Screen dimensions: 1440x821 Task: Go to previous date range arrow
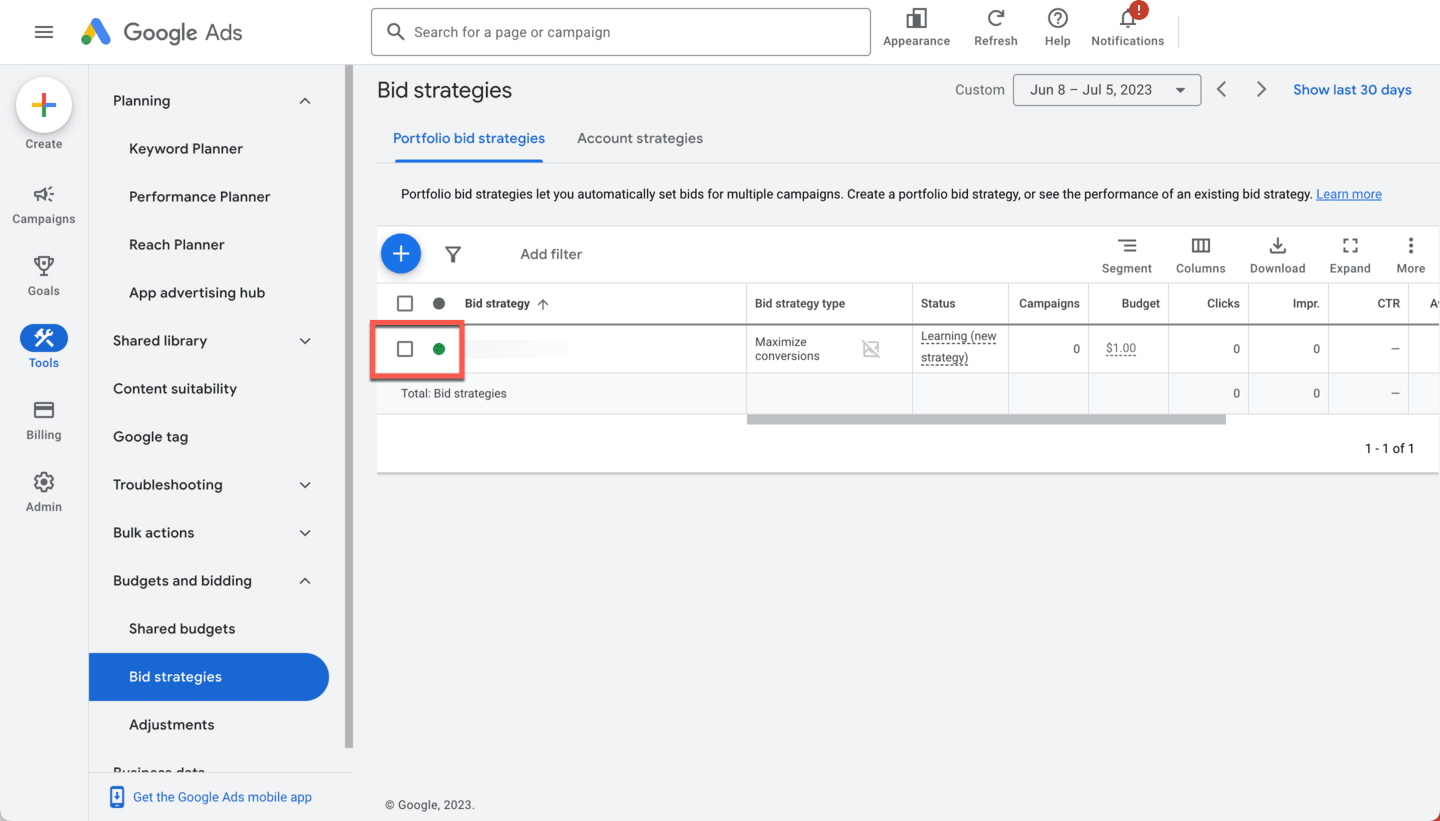coord(1222,90)
